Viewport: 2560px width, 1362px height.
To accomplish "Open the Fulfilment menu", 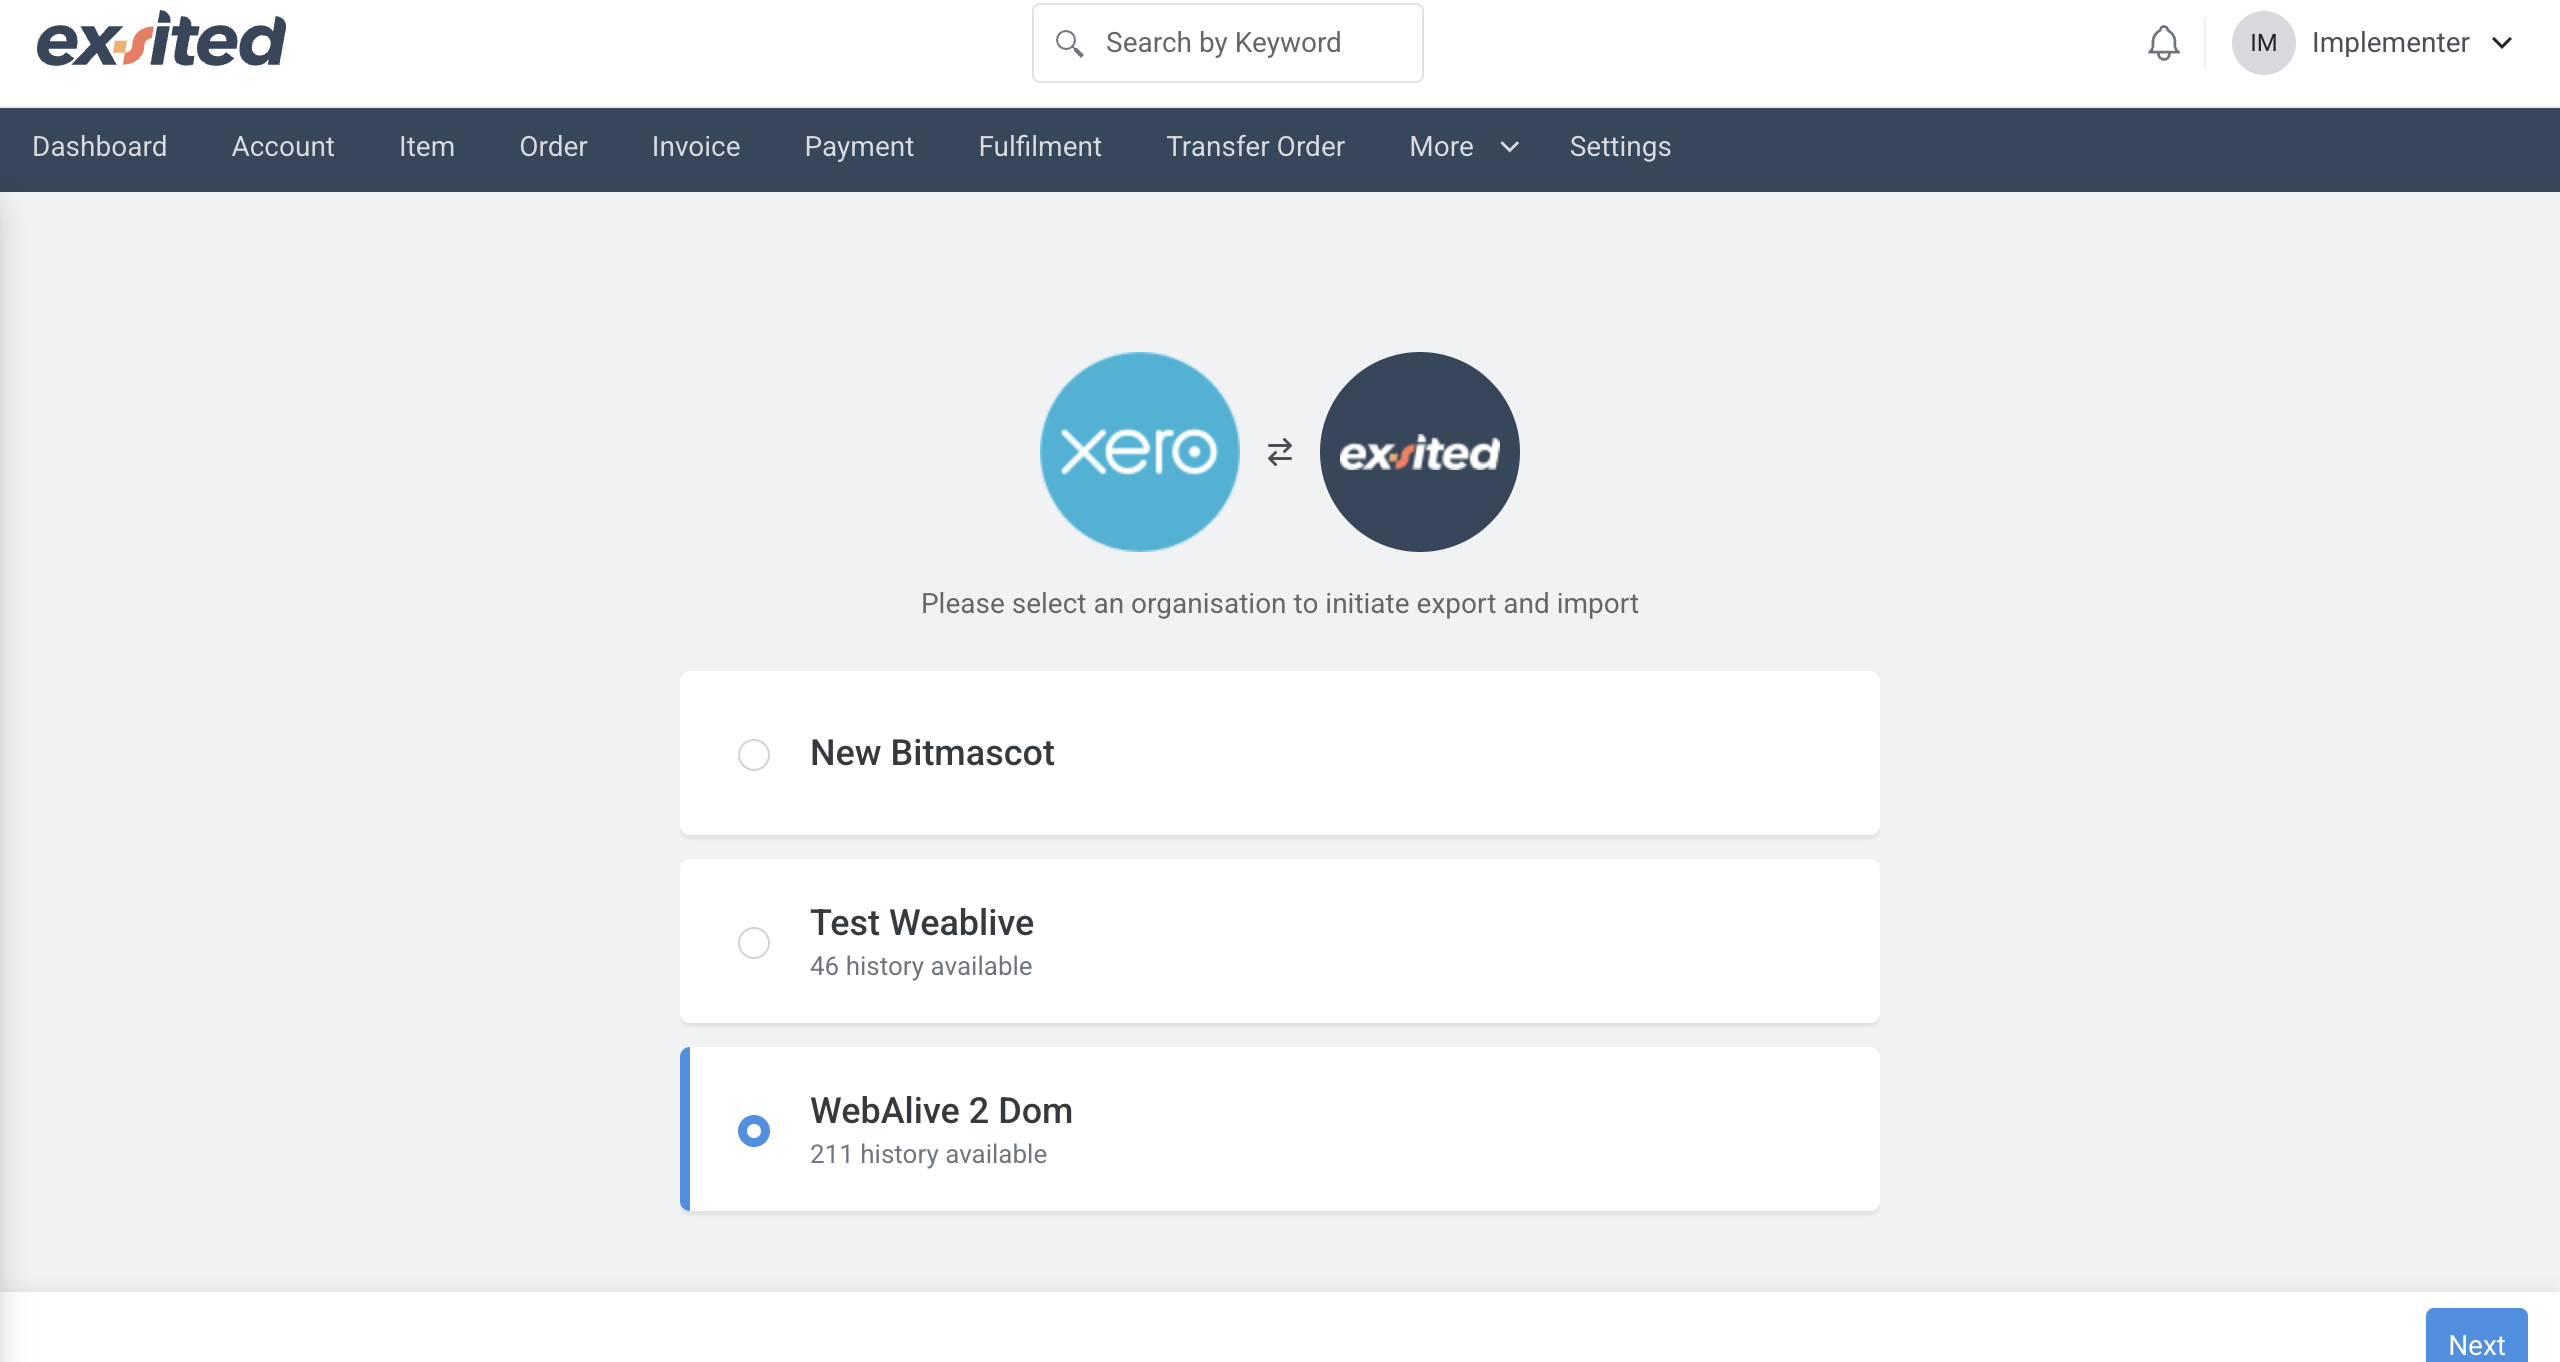I will coord(1040,146).
